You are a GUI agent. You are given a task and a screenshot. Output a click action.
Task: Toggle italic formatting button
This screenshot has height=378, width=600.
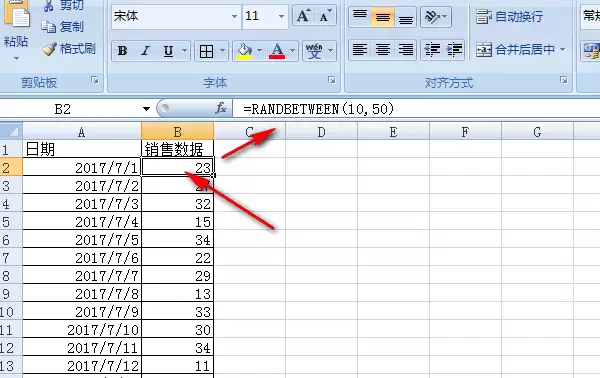[145, 51]
